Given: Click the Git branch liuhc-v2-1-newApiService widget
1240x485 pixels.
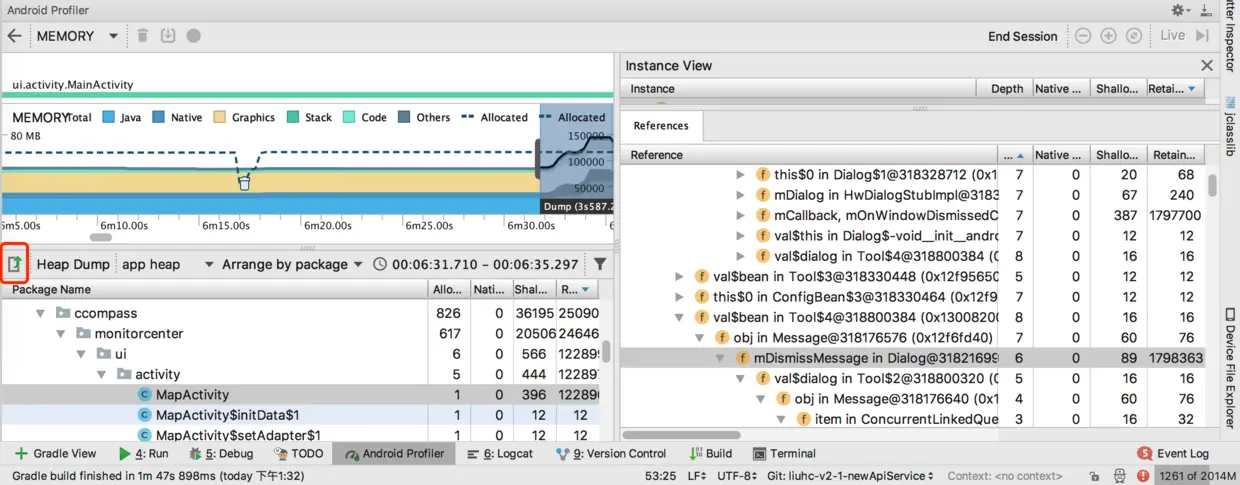Looking at the screenshot, I should click(x=850, y=476).
